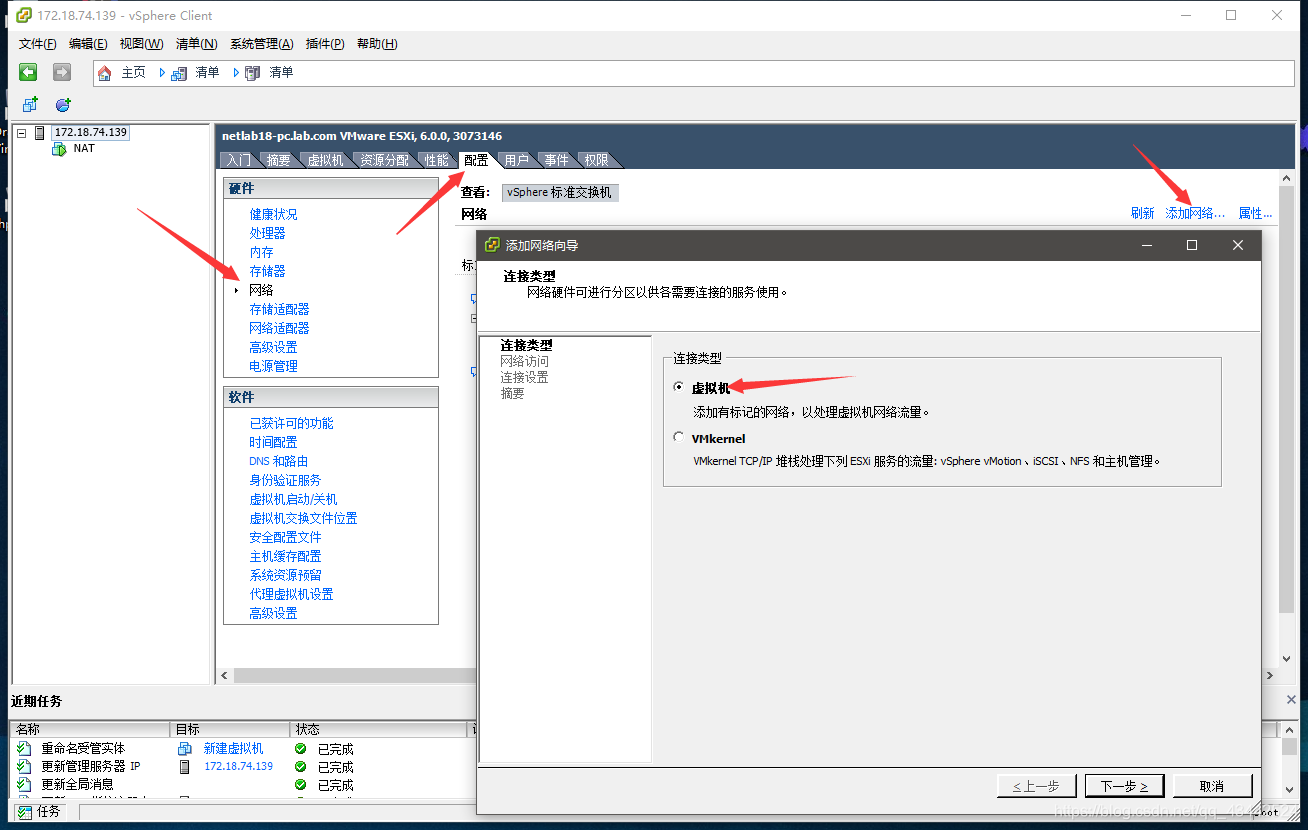1308x830 pixels.
Task: Open DNS 和路由 in software list
Action: (279, 461)
